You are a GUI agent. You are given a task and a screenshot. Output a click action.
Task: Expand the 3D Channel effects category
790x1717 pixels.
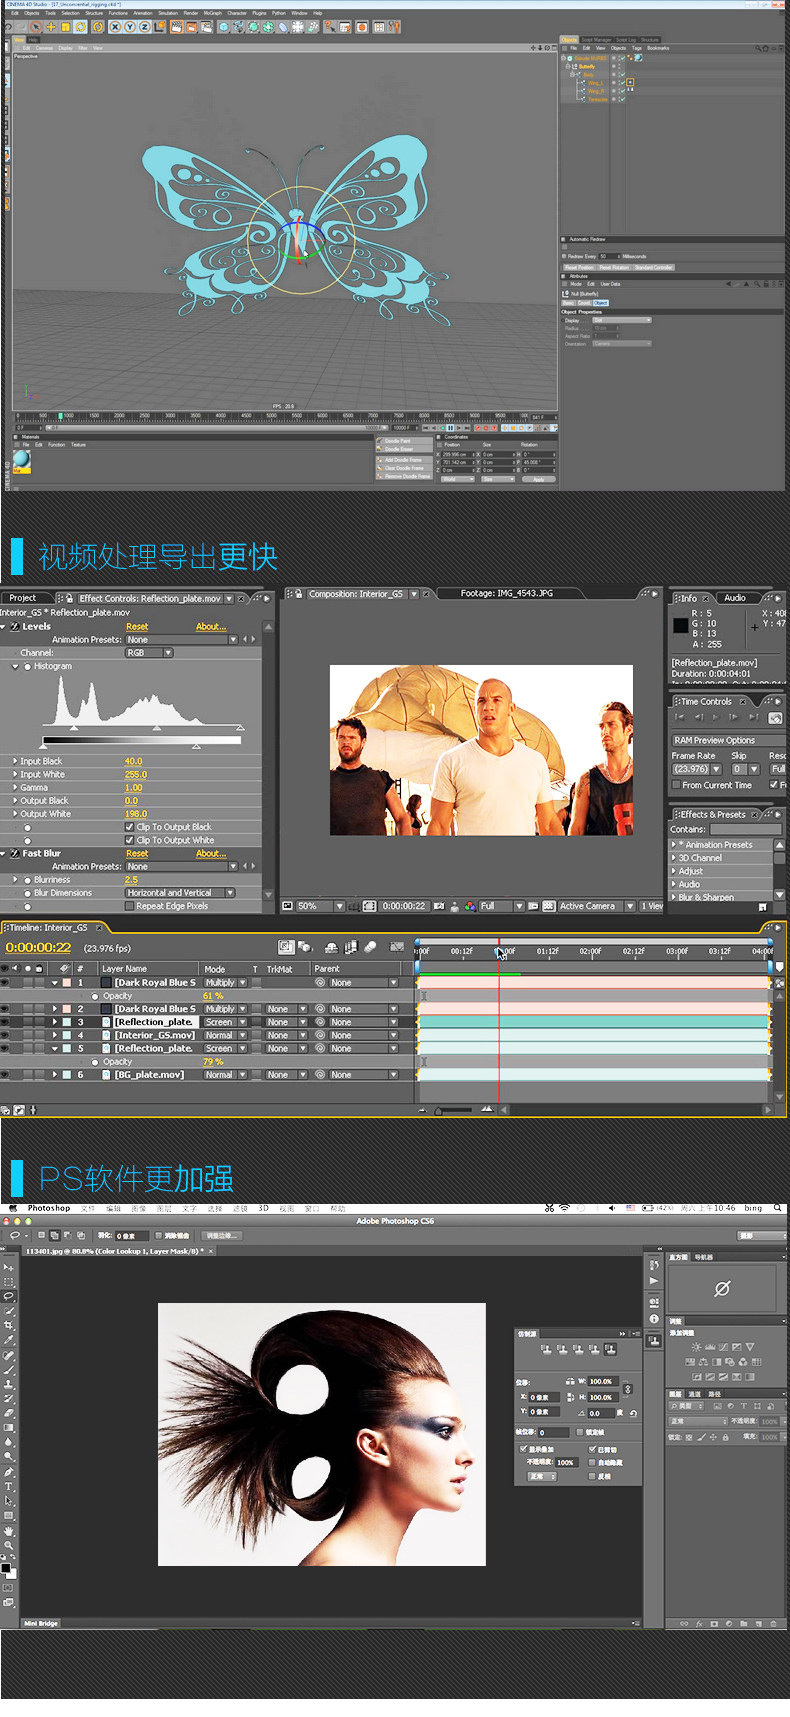click(674, 858)
